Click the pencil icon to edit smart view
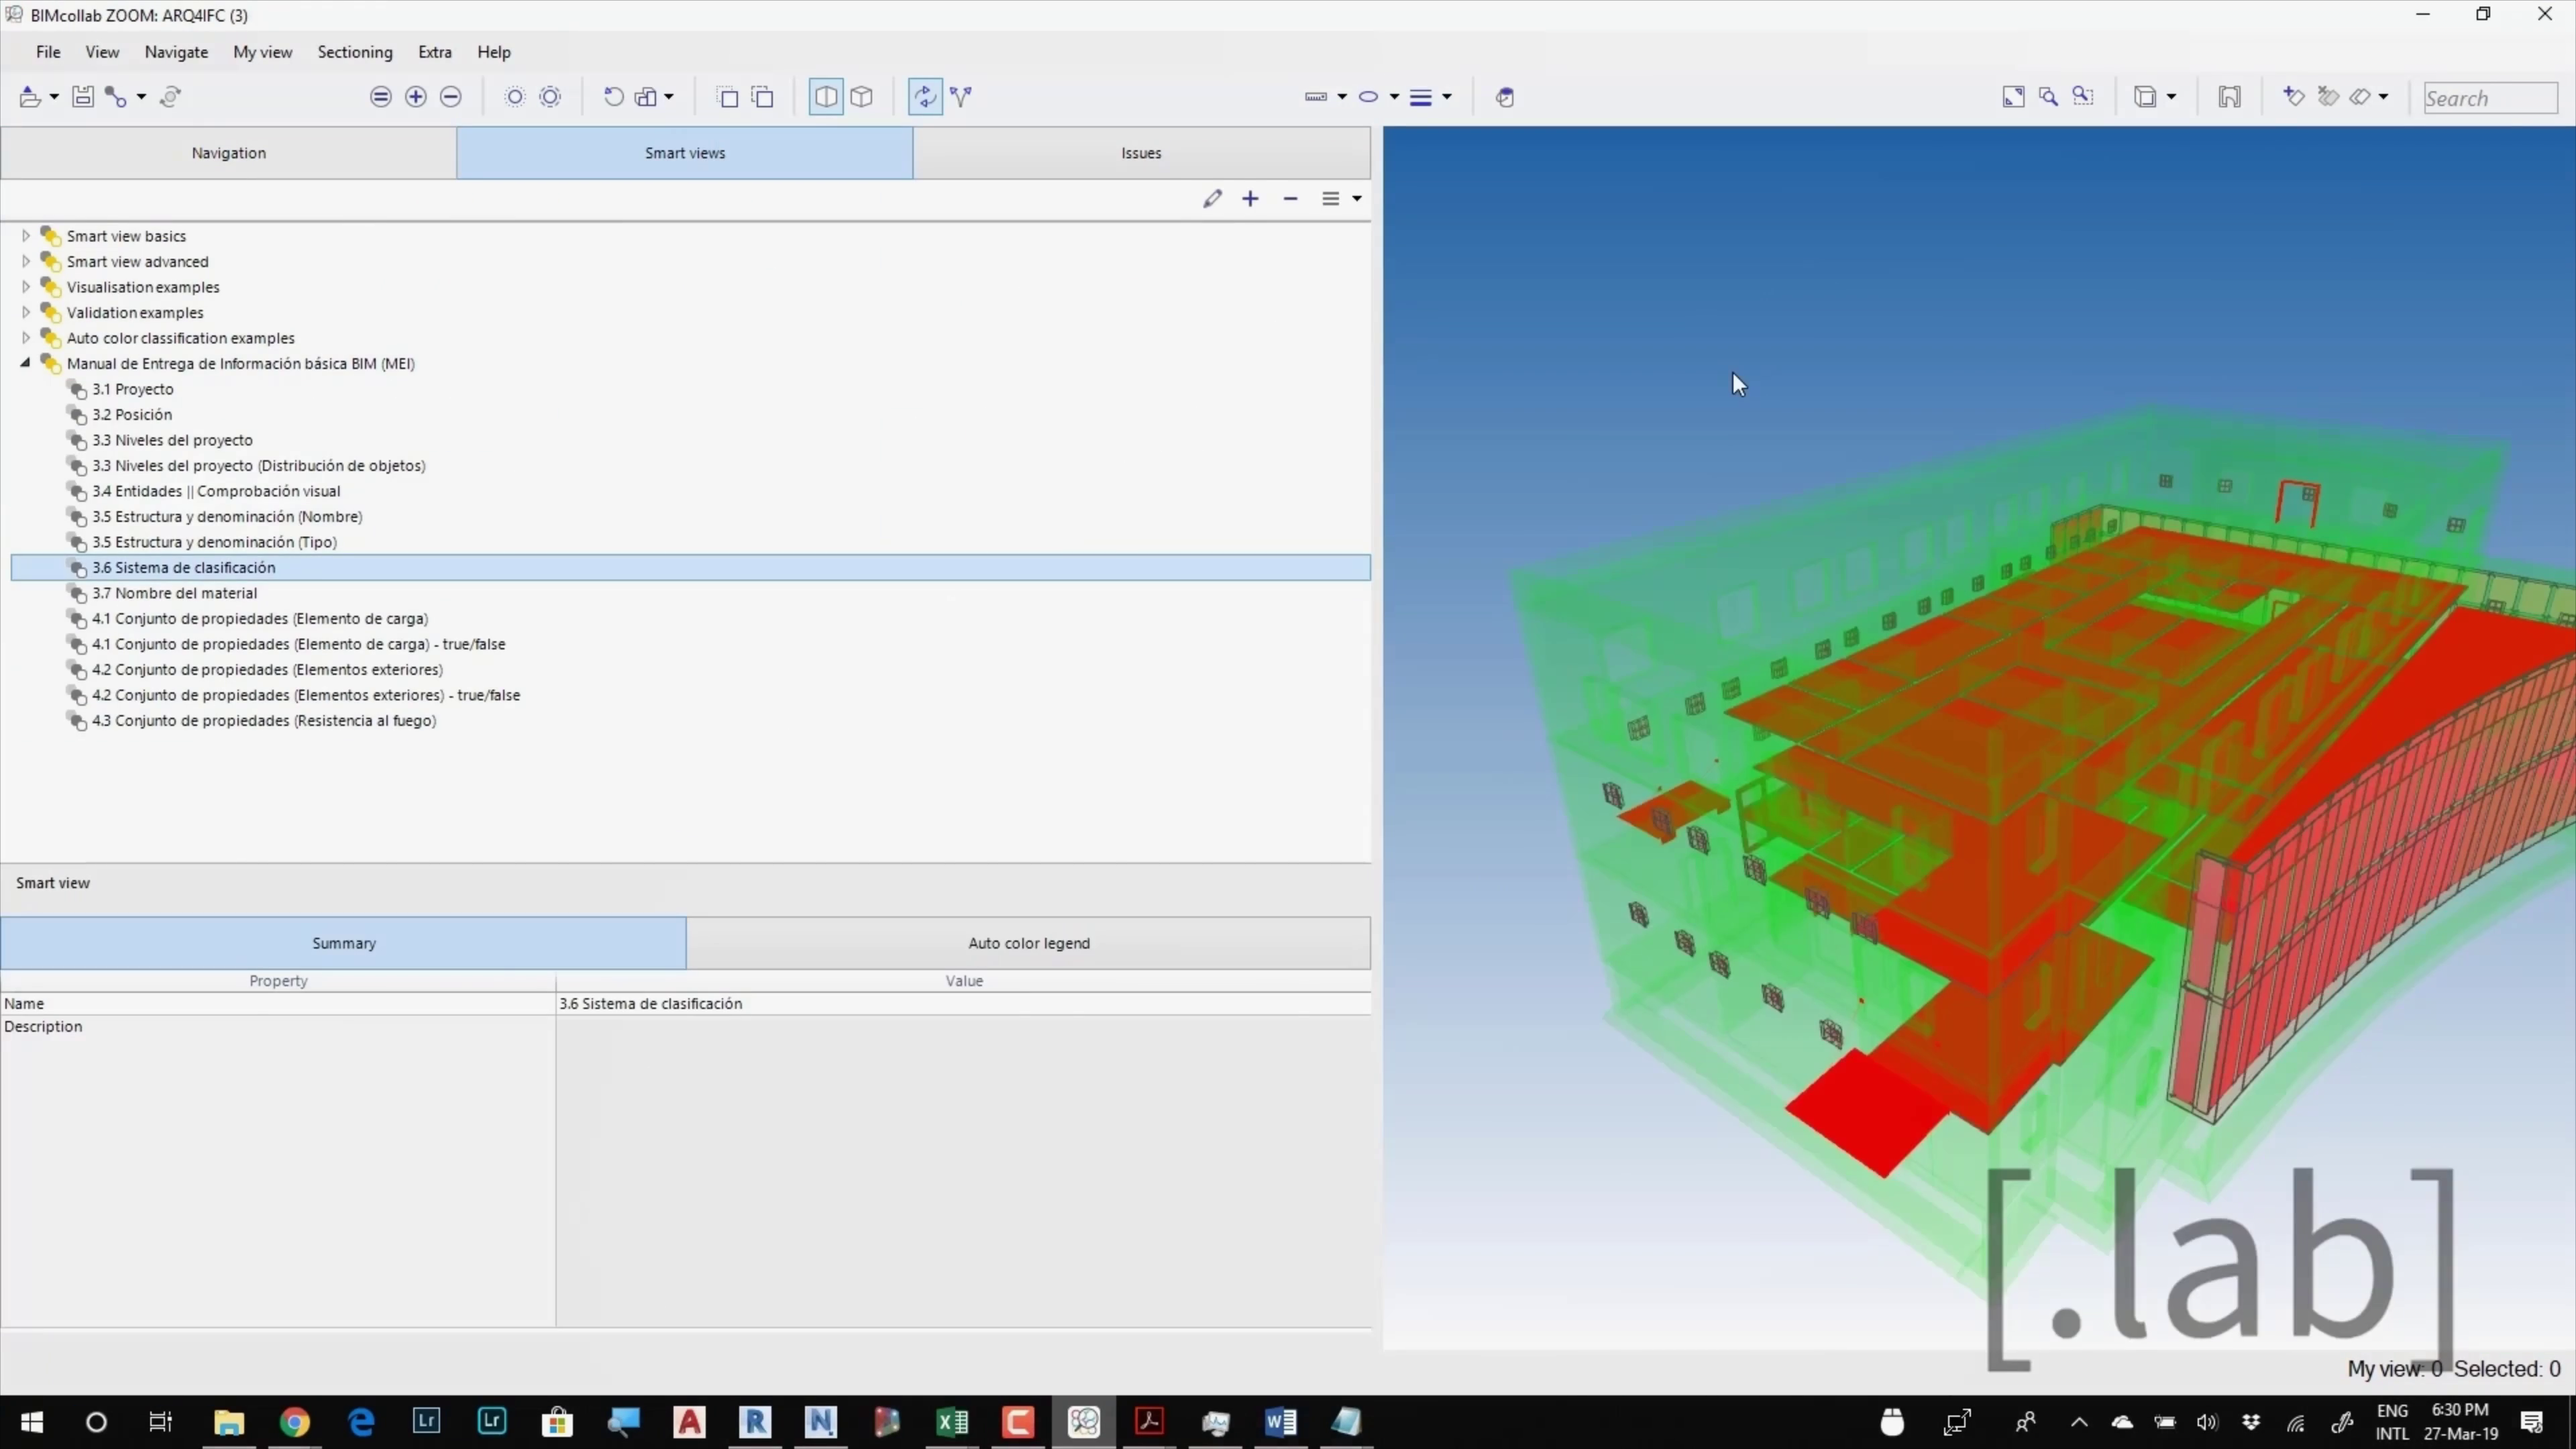Image resolution: width=2576 pixels, height=1449 pixels. 1212,199
